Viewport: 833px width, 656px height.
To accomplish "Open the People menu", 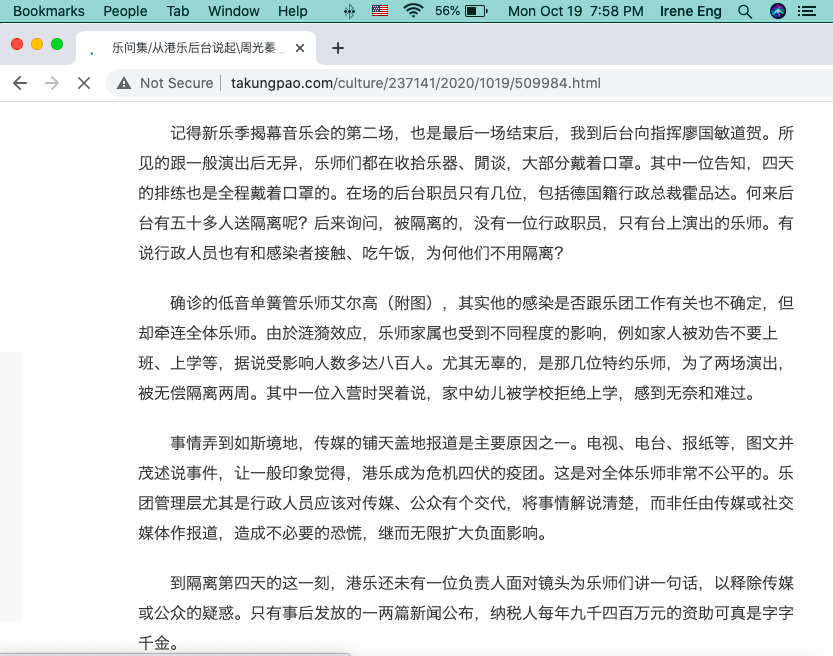I will pos(125,11).
